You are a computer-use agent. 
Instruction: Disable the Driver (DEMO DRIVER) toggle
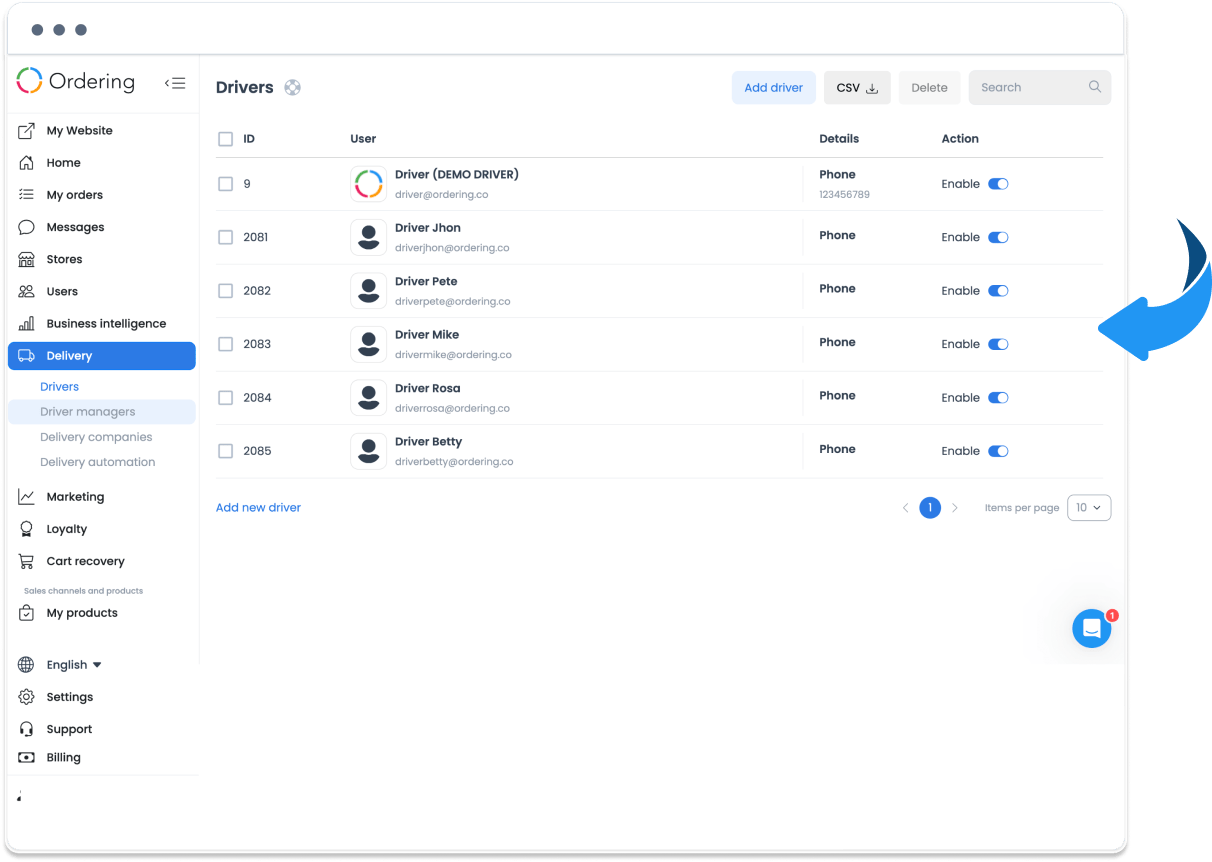tap(998, 184)
